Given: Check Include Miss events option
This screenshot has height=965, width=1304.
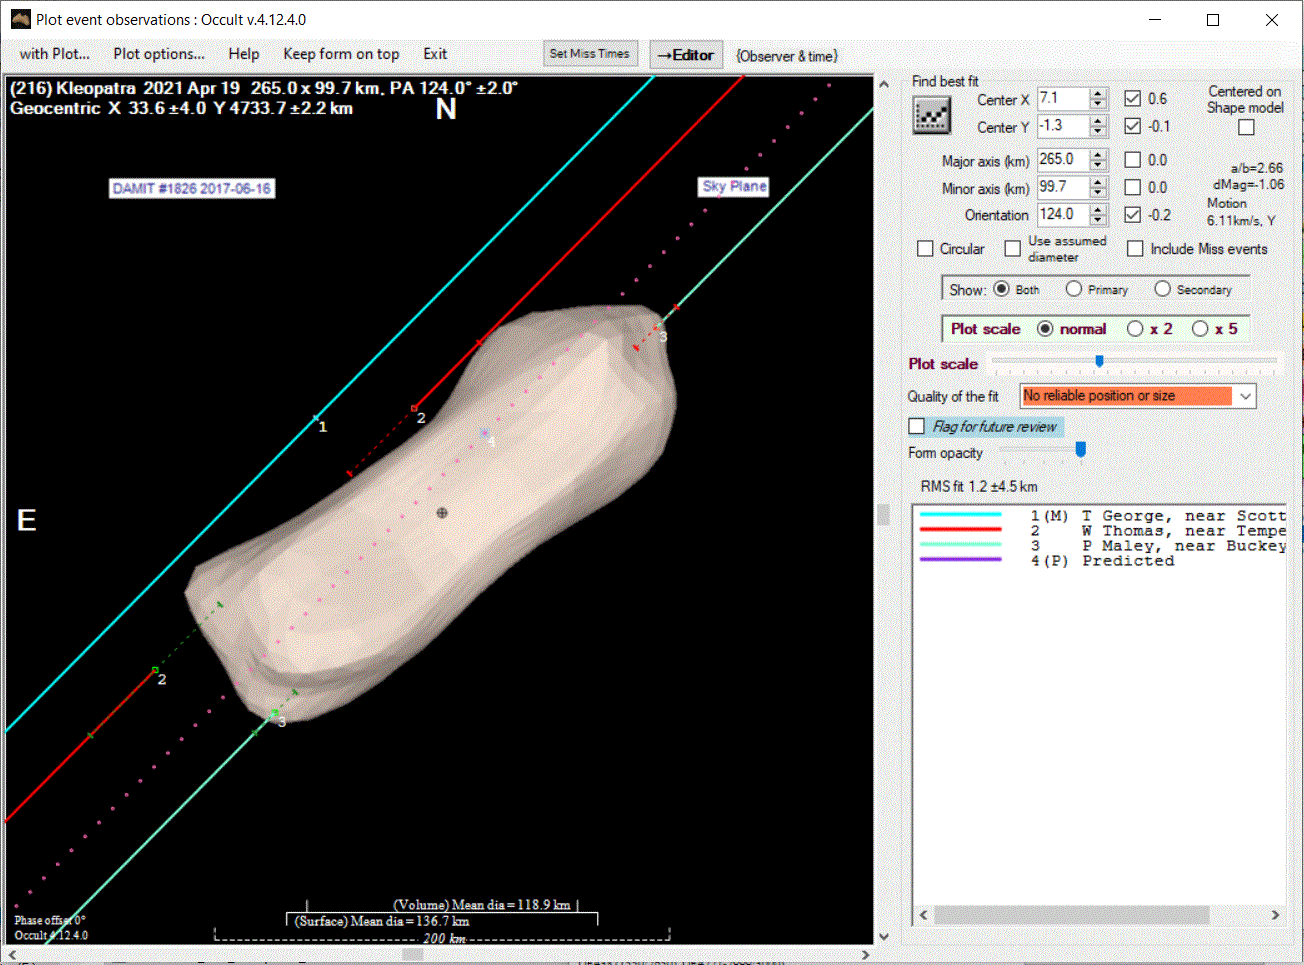Looking at the screenshot, I should tap(1135, 249).
